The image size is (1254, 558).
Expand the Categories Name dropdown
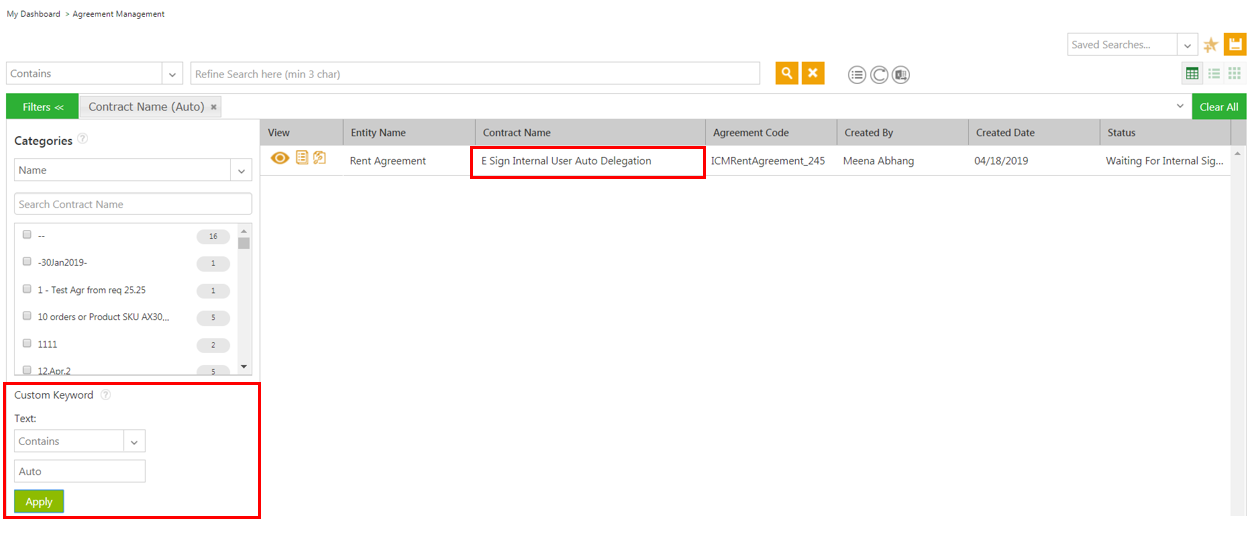[241, 171]
